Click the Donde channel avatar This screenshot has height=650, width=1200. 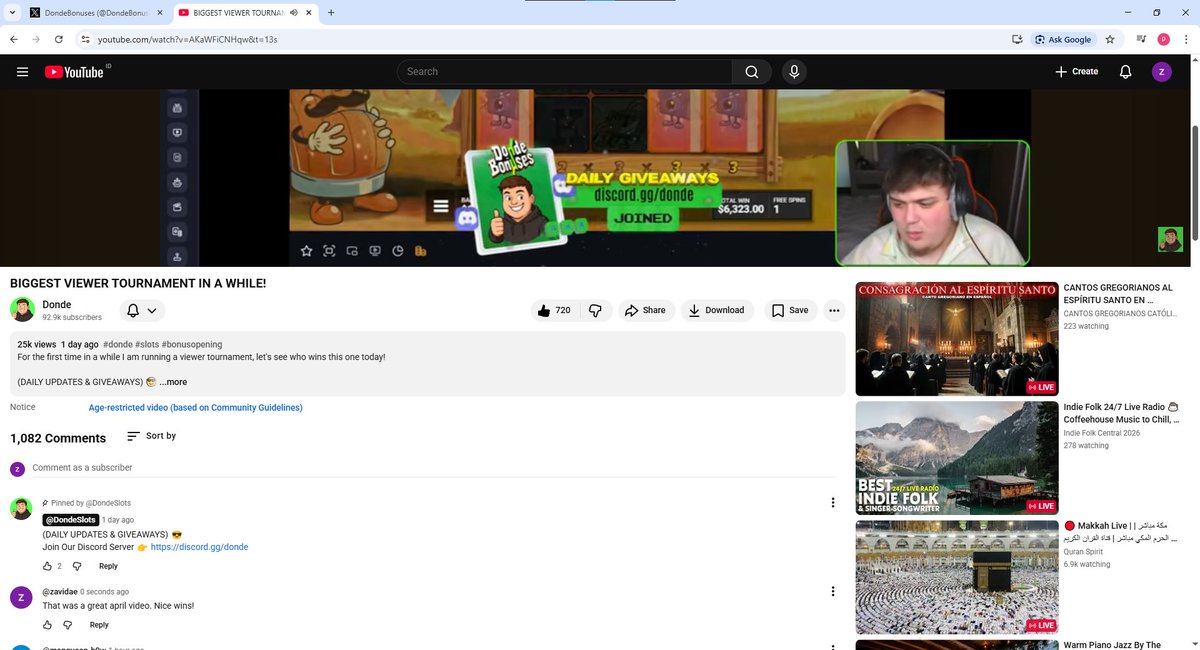[x=22, y=310]
